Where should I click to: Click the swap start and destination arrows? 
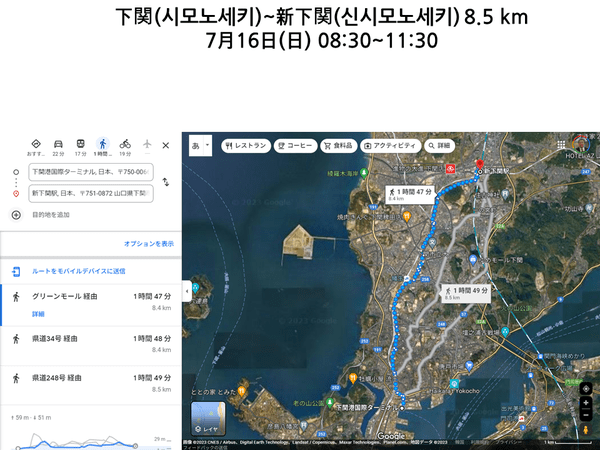[x=166, y=182]
